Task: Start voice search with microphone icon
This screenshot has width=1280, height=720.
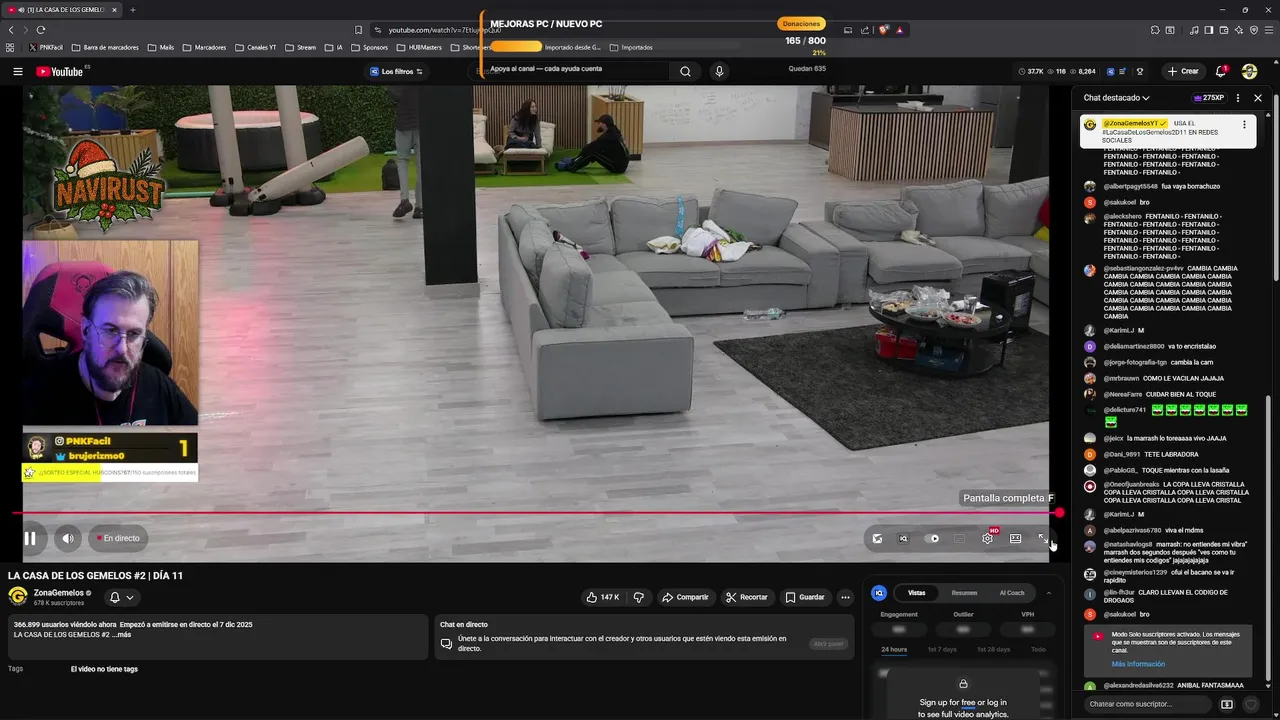Action: click(x=718, y=71)
